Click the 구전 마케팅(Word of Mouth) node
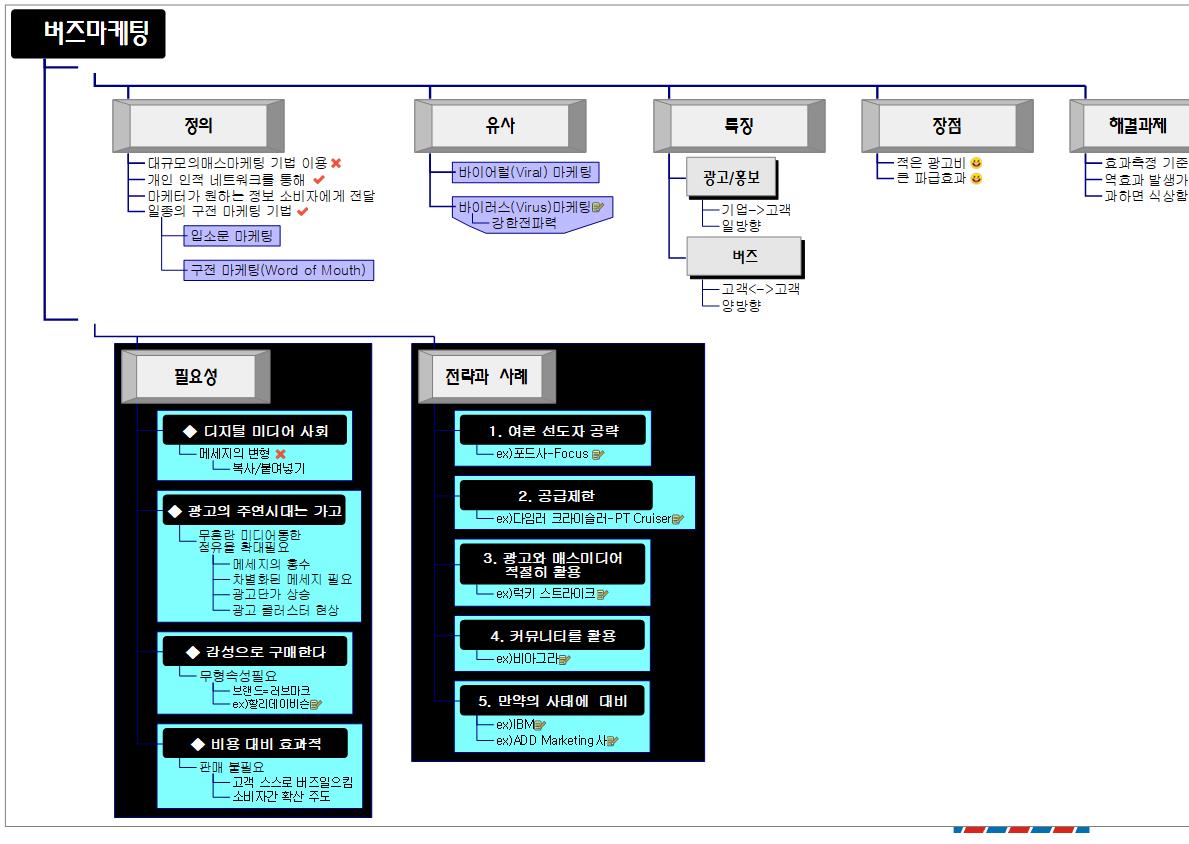This screenshot has height=844, width=1189. (x=279, y=270)
